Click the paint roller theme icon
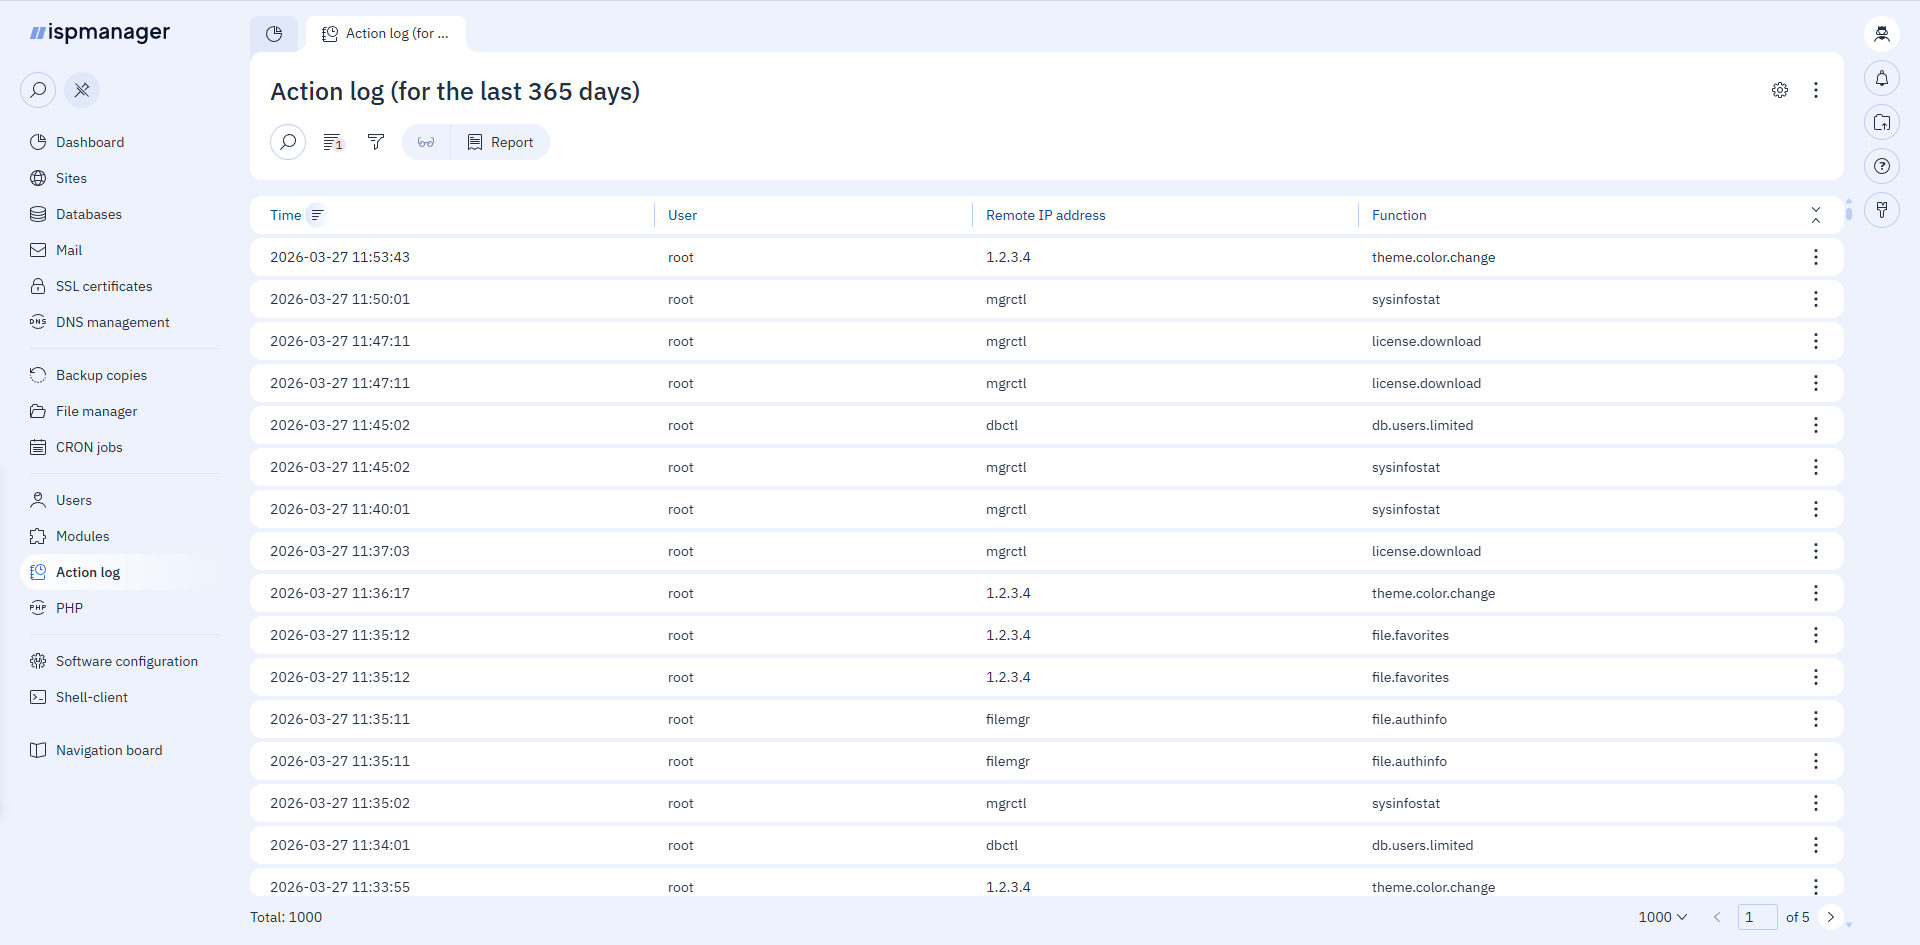1920x945 pixels. 1882,210
